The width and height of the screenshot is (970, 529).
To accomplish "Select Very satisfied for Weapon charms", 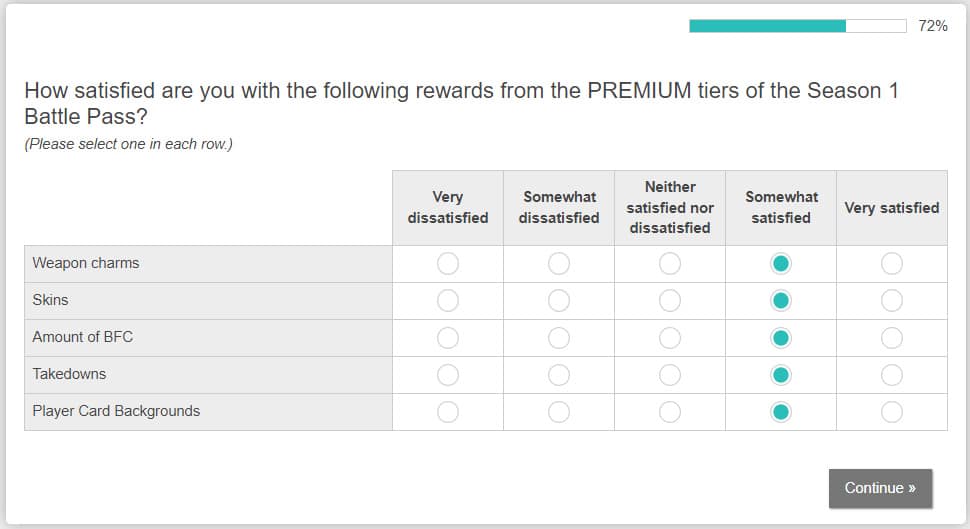I will point(892,263).
